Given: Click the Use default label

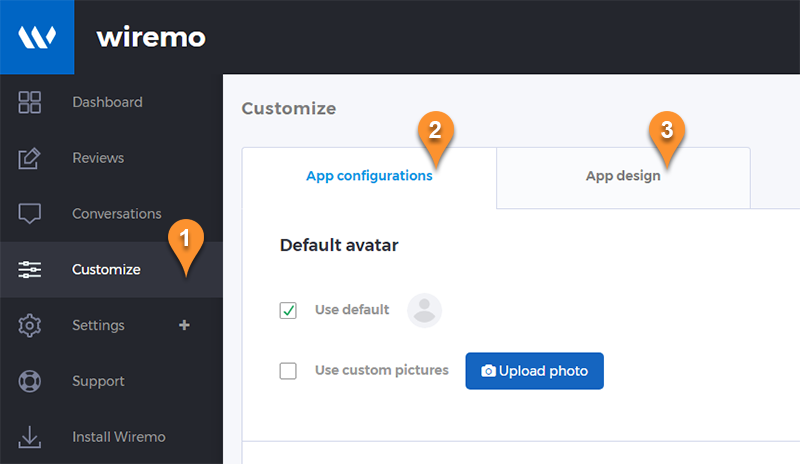Looking at the screenshot, I should click(352, 310).
